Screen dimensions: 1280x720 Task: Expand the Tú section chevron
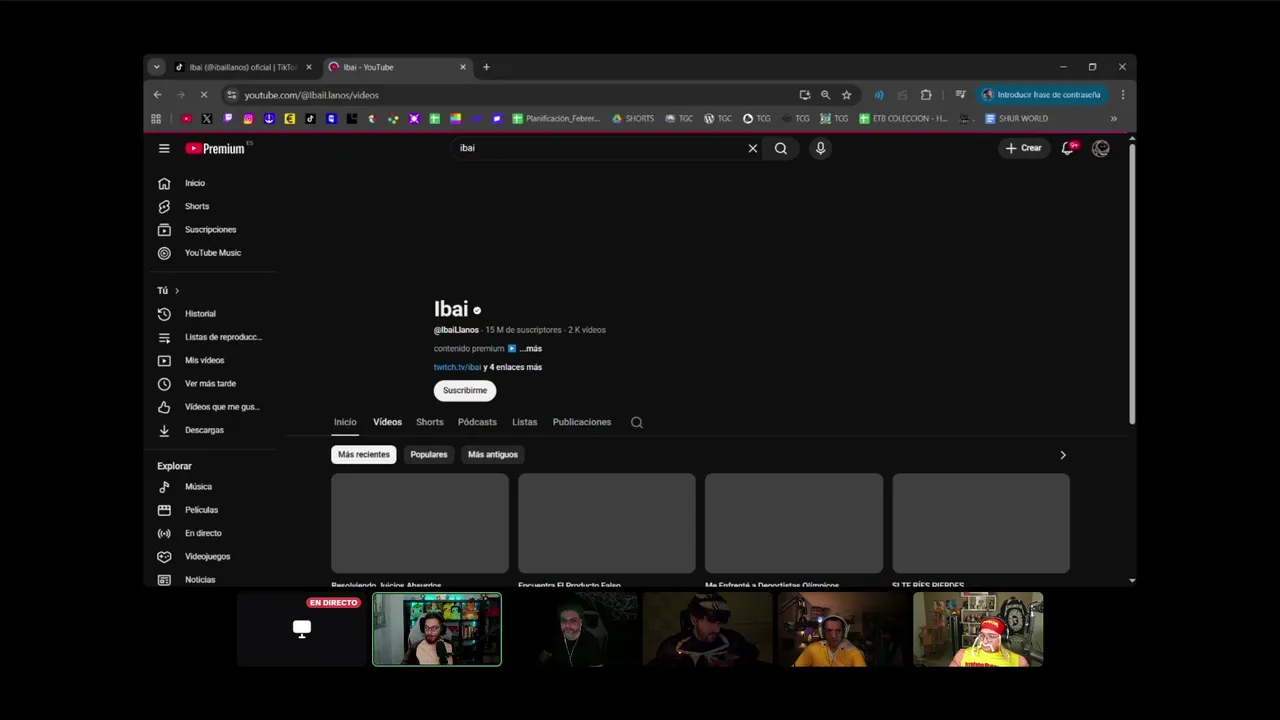coord(177,291)
